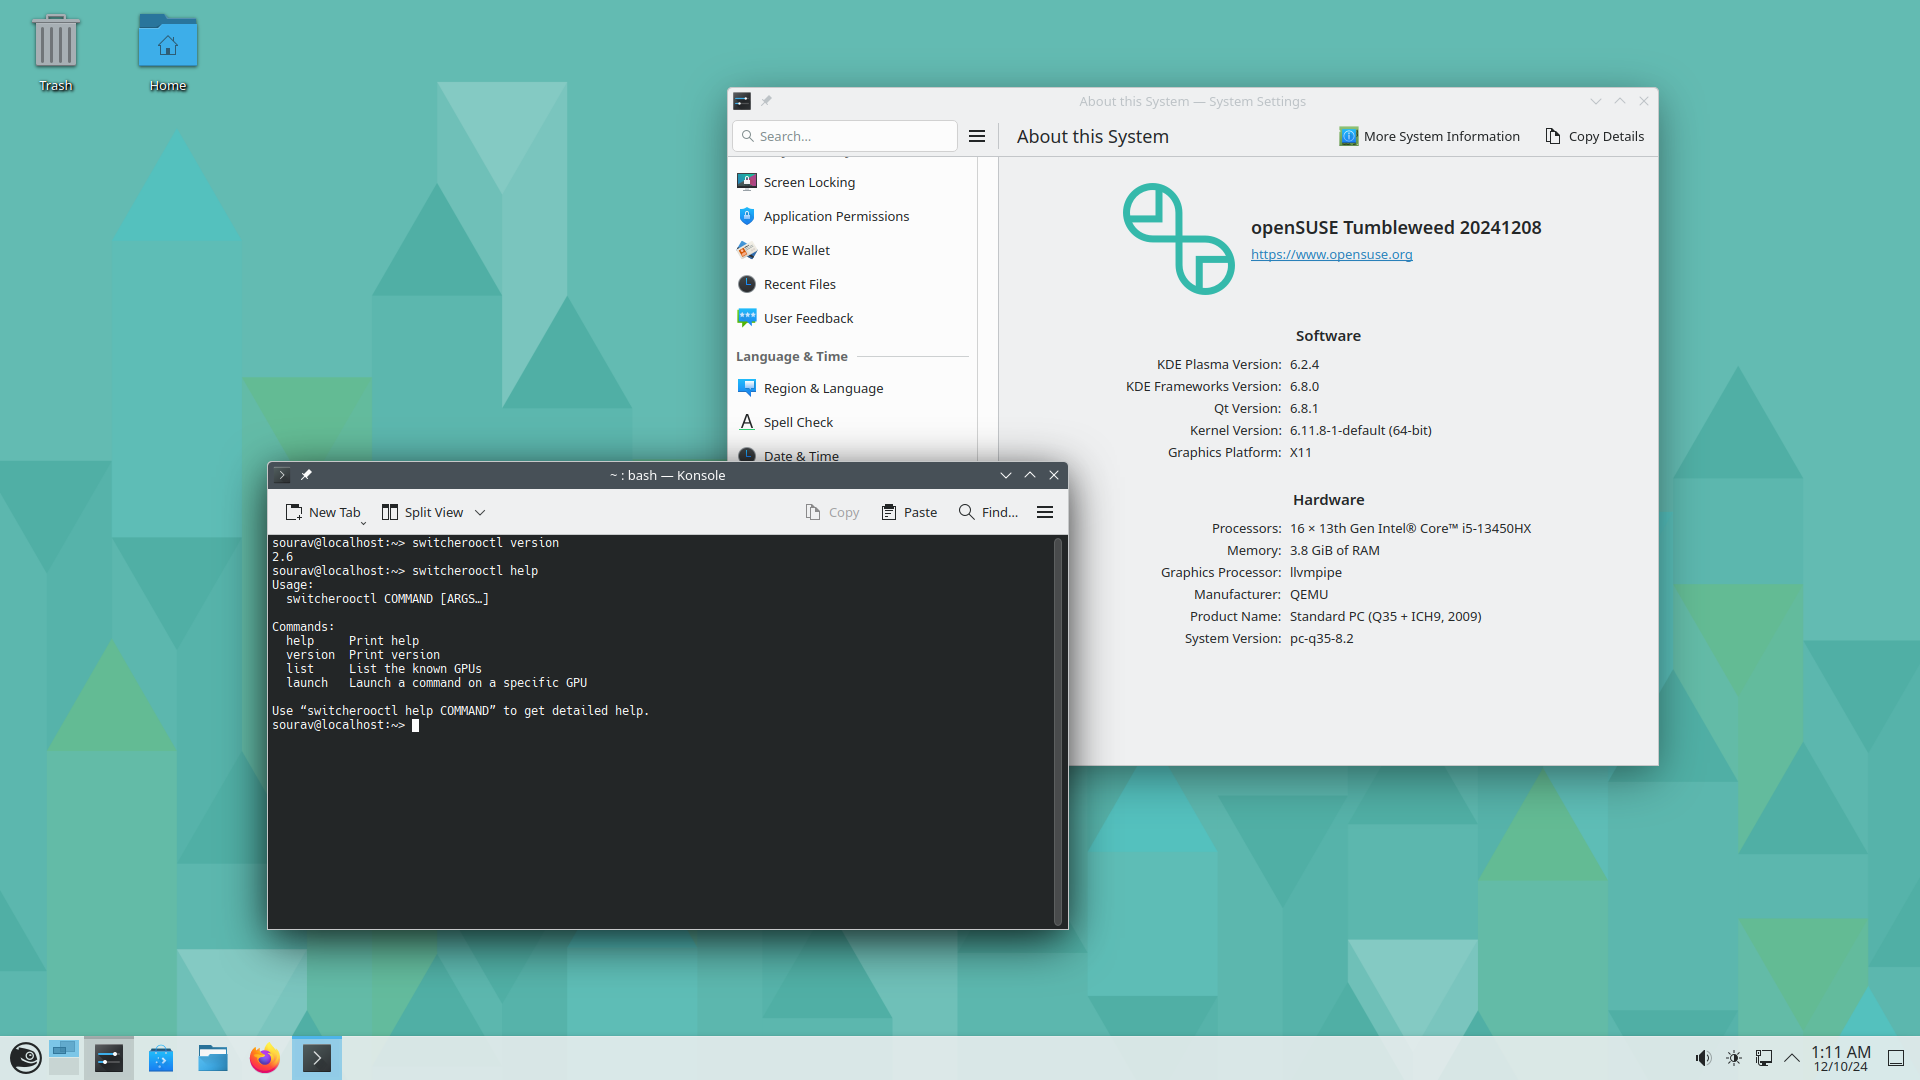Click the KDE application menu icon

24,1058
